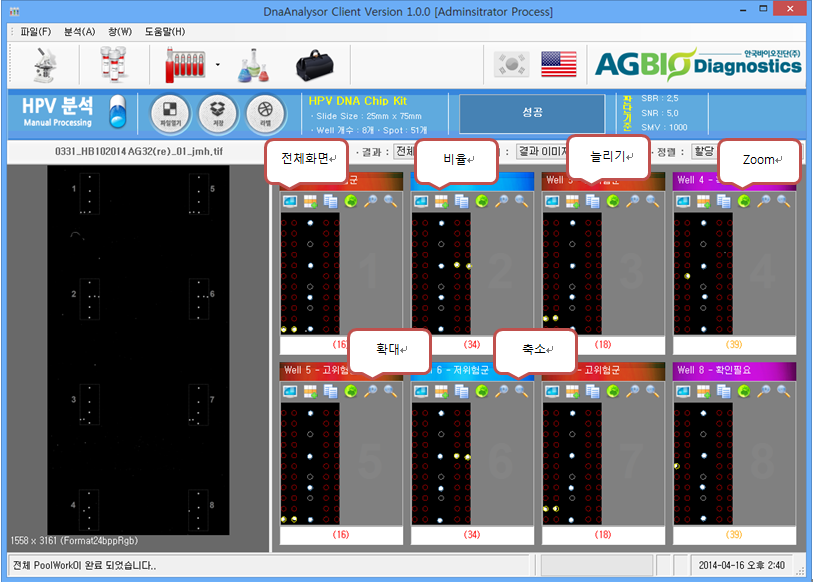The image size is (813, 582).
Task: Open Well 2 chip spot image
Action: pyautogui.click(x=441, y=273)
